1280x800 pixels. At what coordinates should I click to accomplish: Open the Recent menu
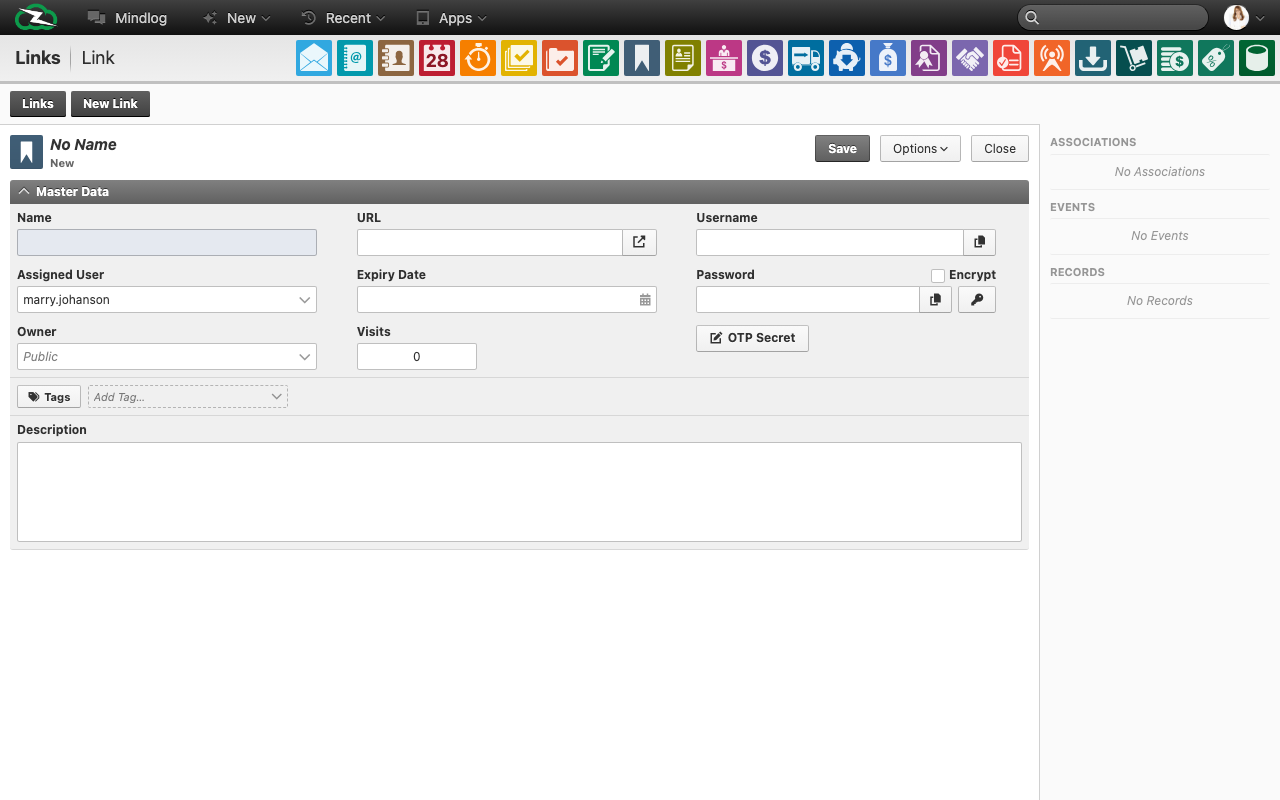[343, 18]
